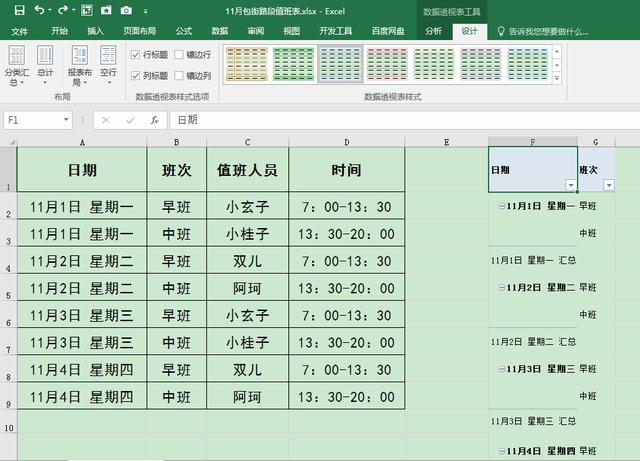Image resolution: width=640 pixels, height=461 pixels.
Task: Apply the teal pivot table style
Action: click(x=528, y=64)
